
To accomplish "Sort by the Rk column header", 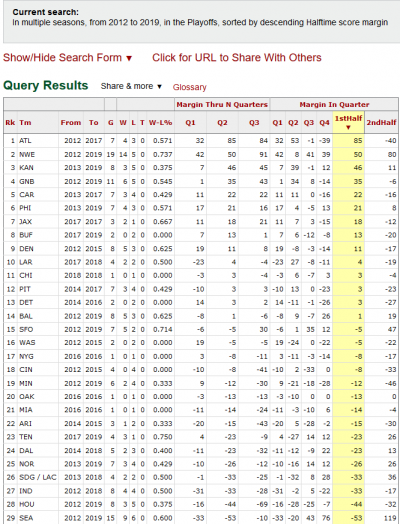I will pos(10,122).
